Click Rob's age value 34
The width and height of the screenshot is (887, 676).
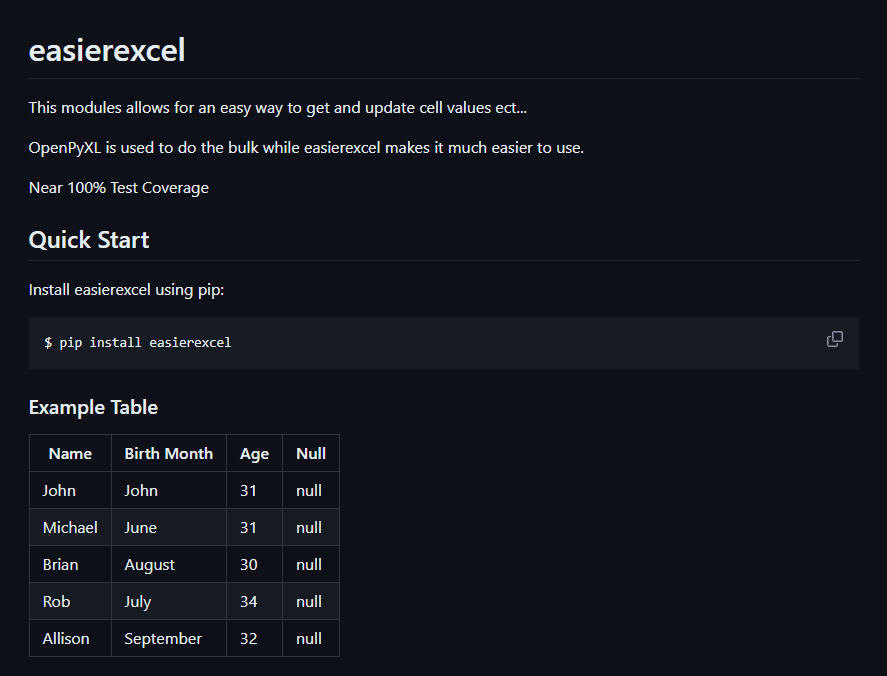[x=254, y=601]
